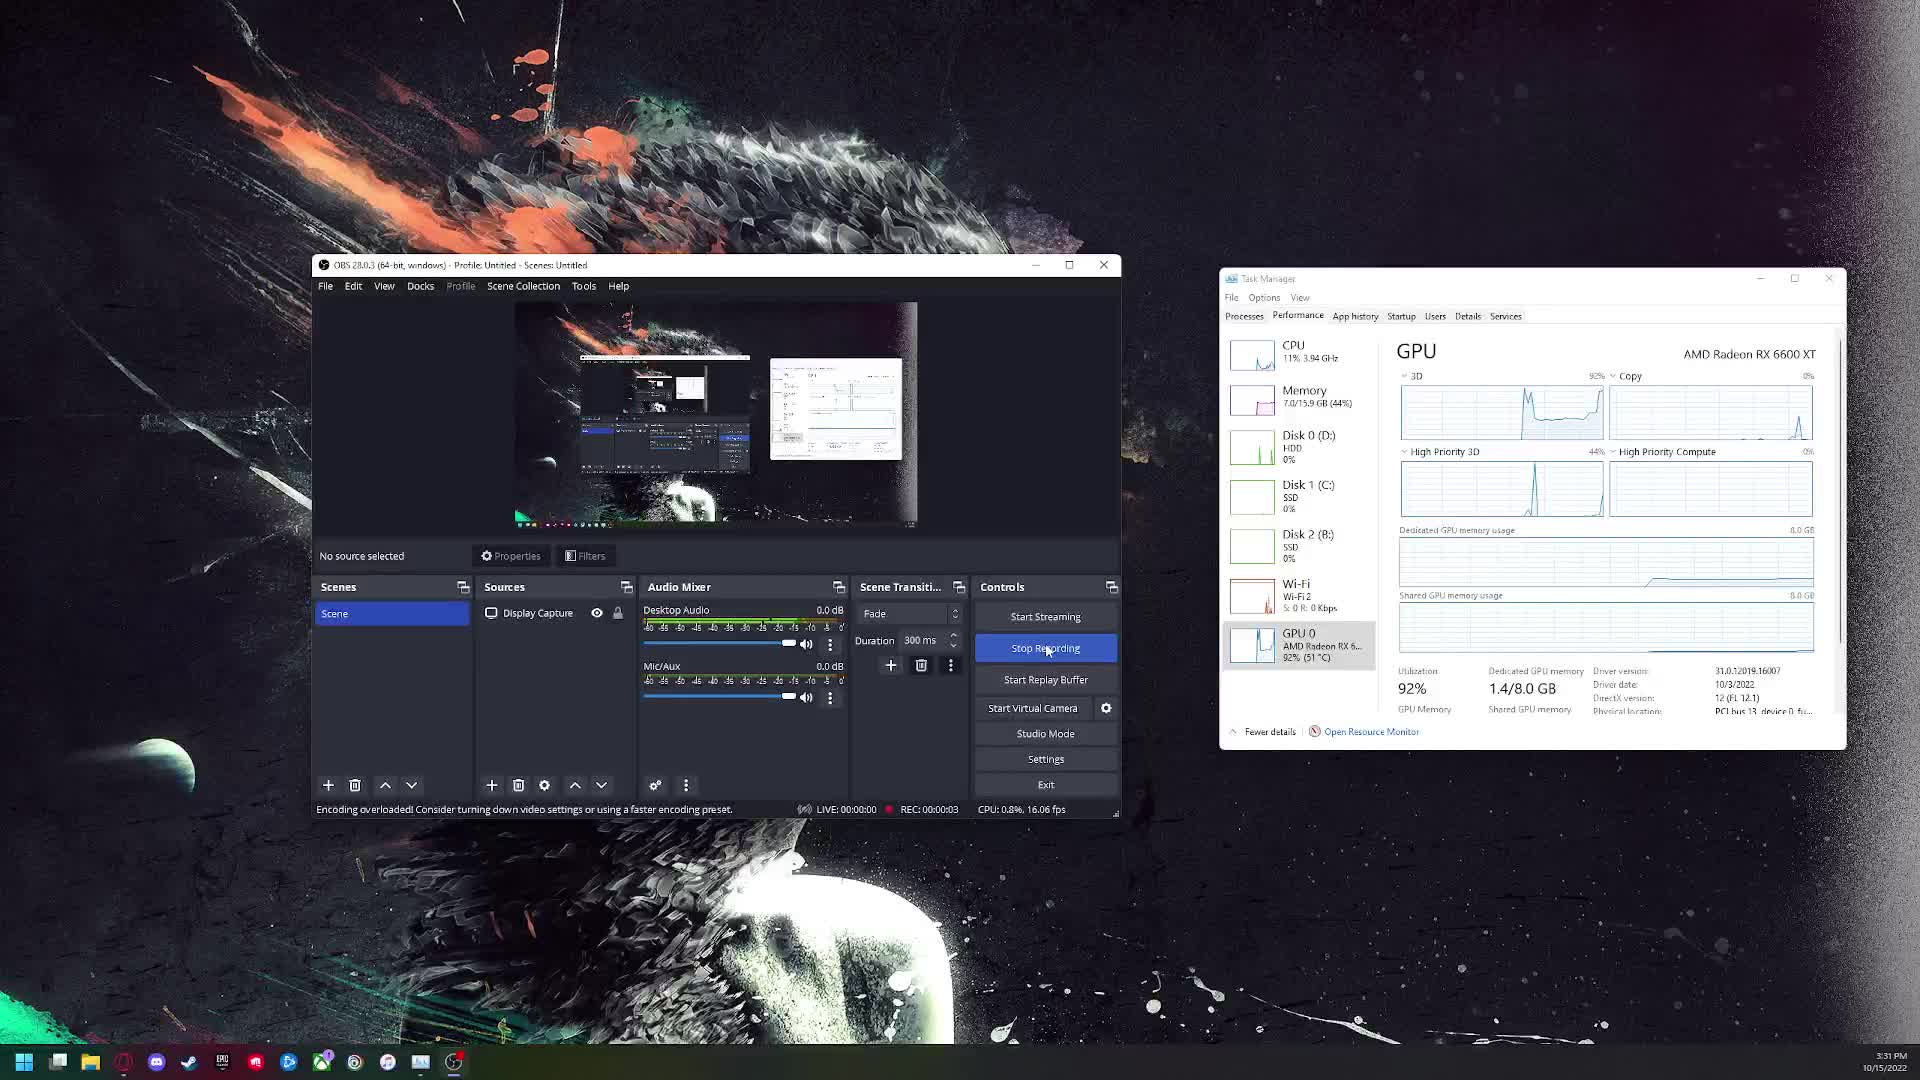This screenshot has height=1080, width=1920.
Task: Add a new scene transition with plus icon
Action: tap(891, 665)
